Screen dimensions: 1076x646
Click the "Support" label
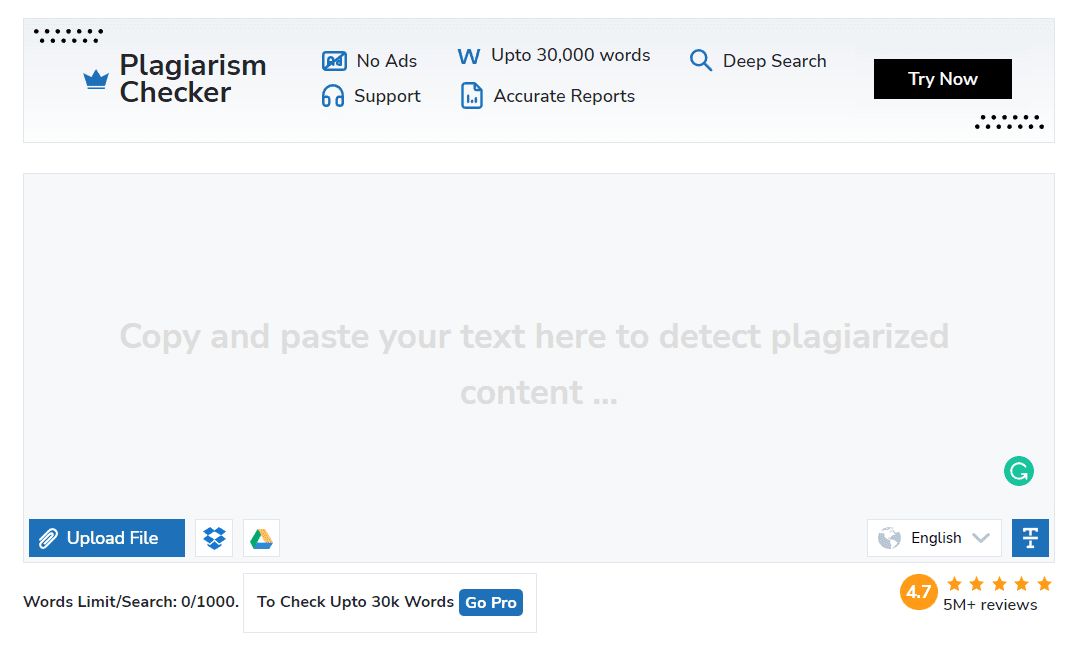[387, 96]
